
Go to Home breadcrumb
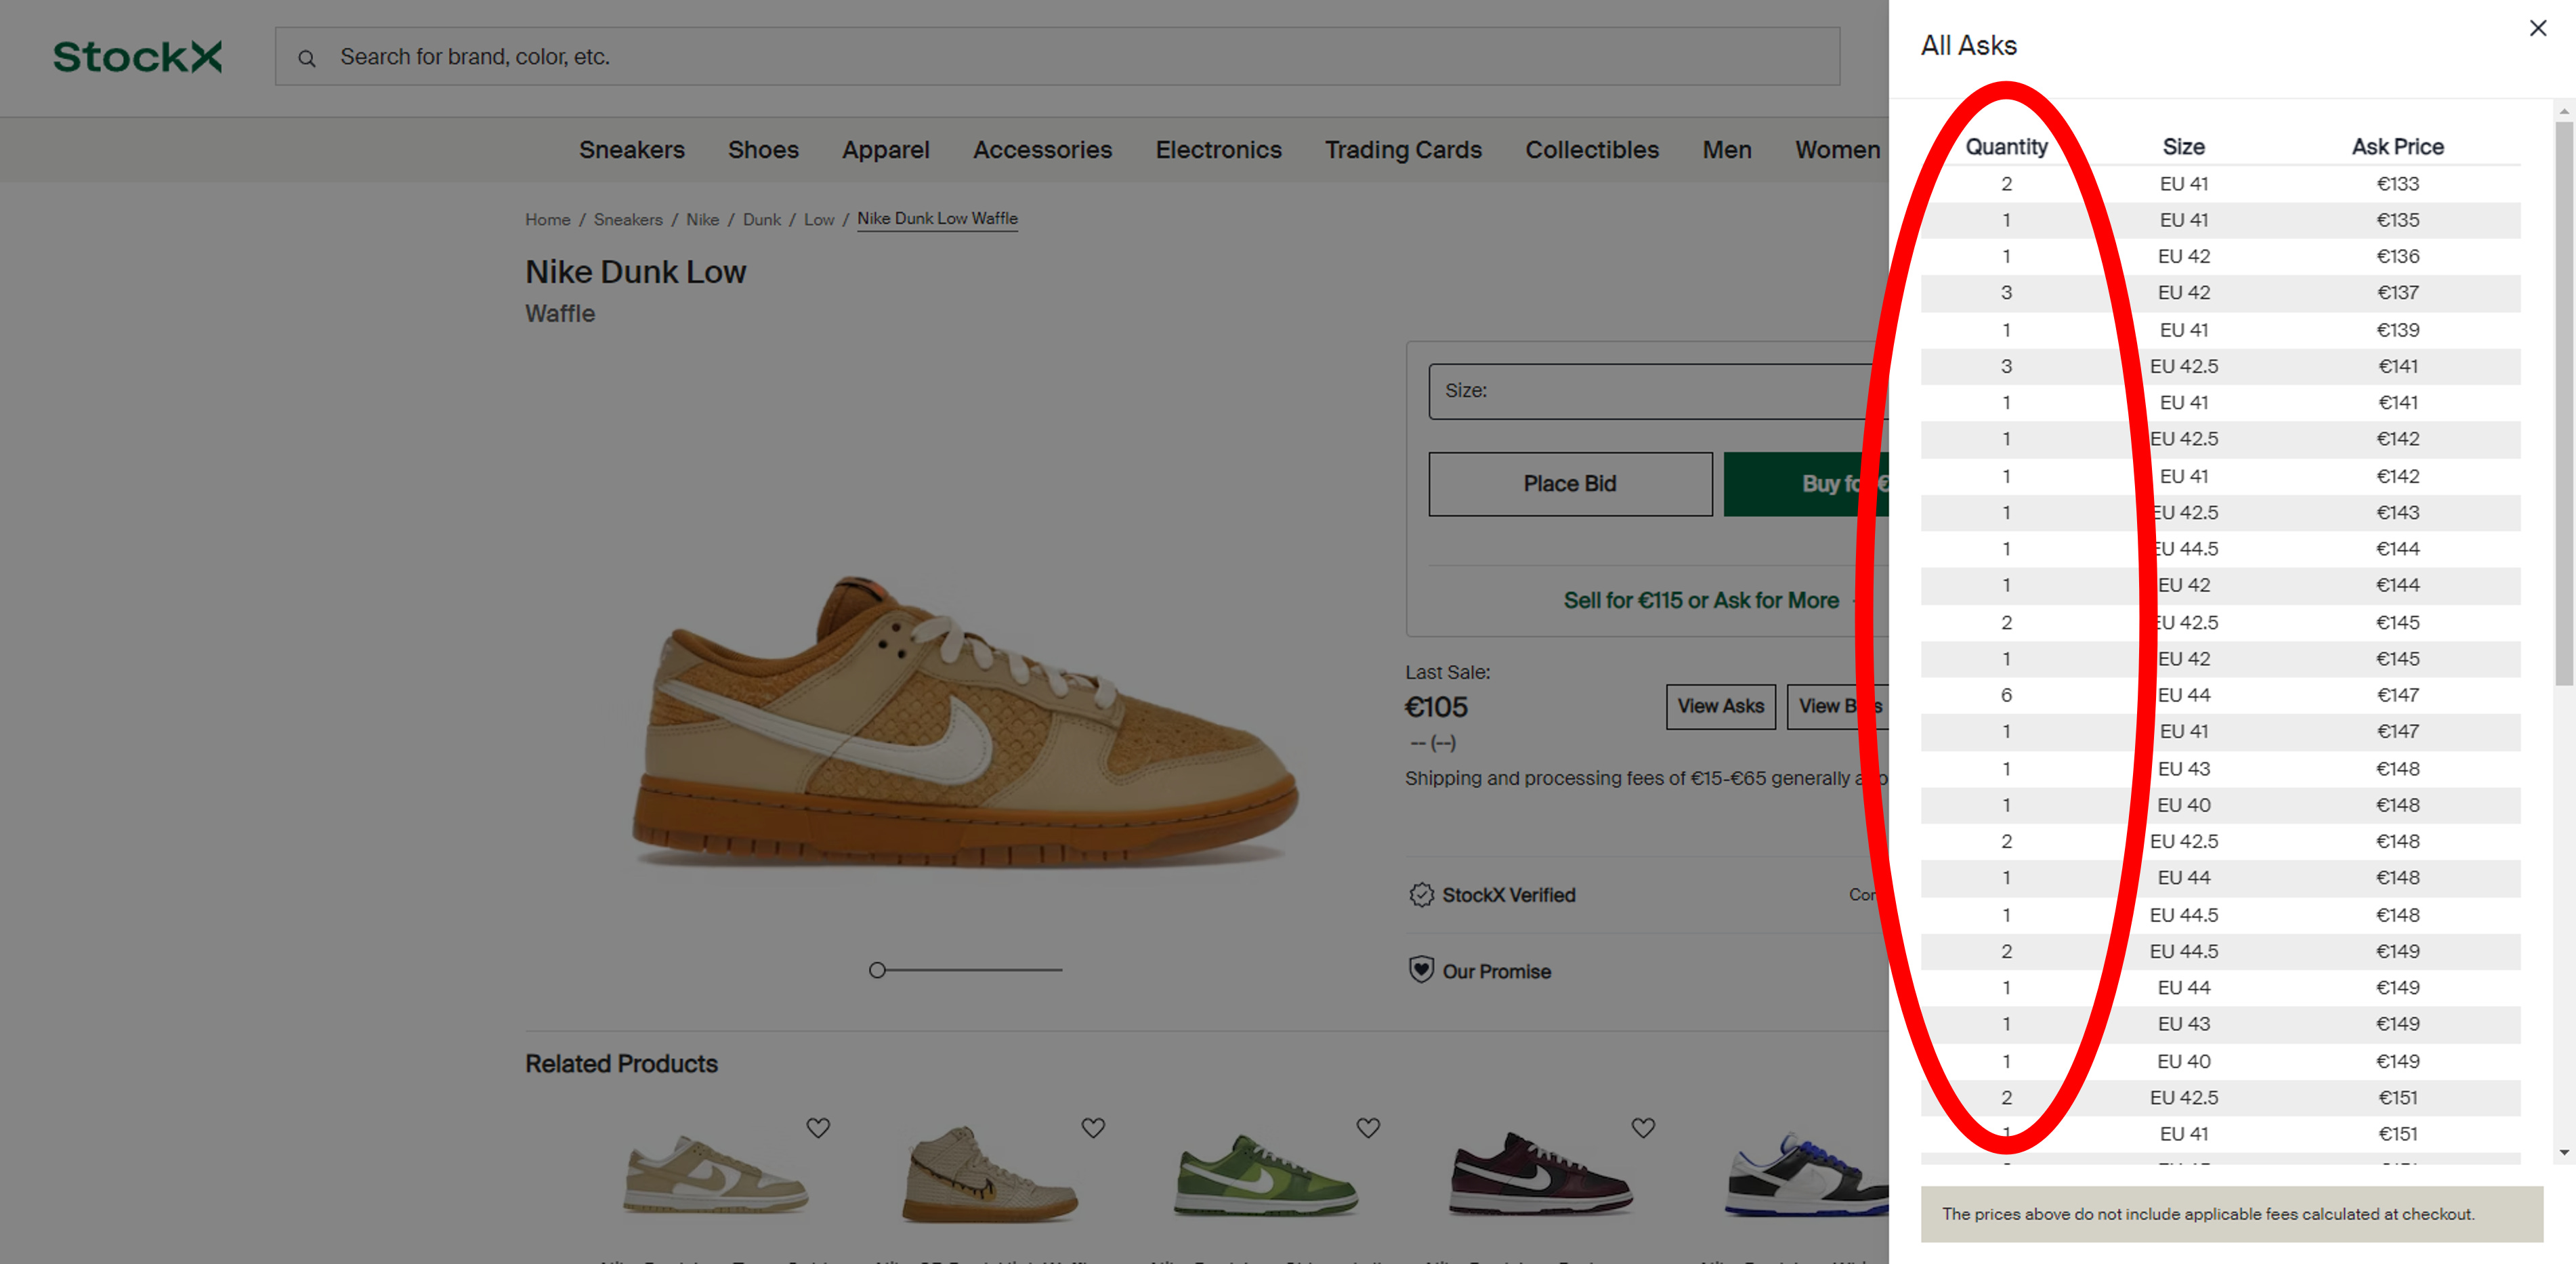click(x=548, y=219)
